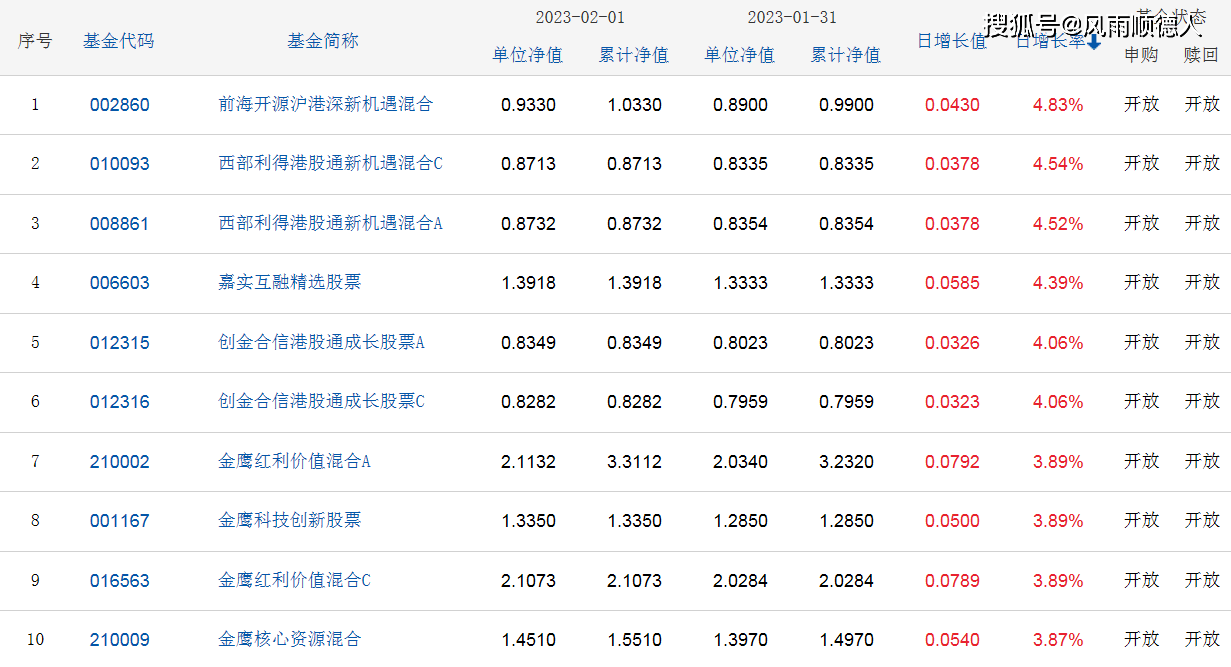Click 金鹰科技创新股票 fund name
The height and width of the screenshot is (667, 1231).
289,520
